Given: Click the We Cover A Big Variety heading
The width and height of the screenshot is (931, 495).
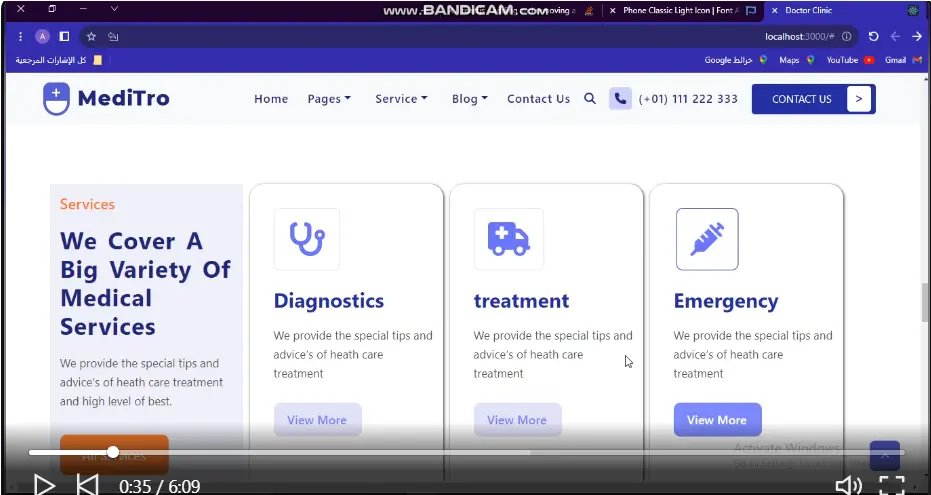Looking at the screenshot, I should pyautogui.click(x=145, y=284).
